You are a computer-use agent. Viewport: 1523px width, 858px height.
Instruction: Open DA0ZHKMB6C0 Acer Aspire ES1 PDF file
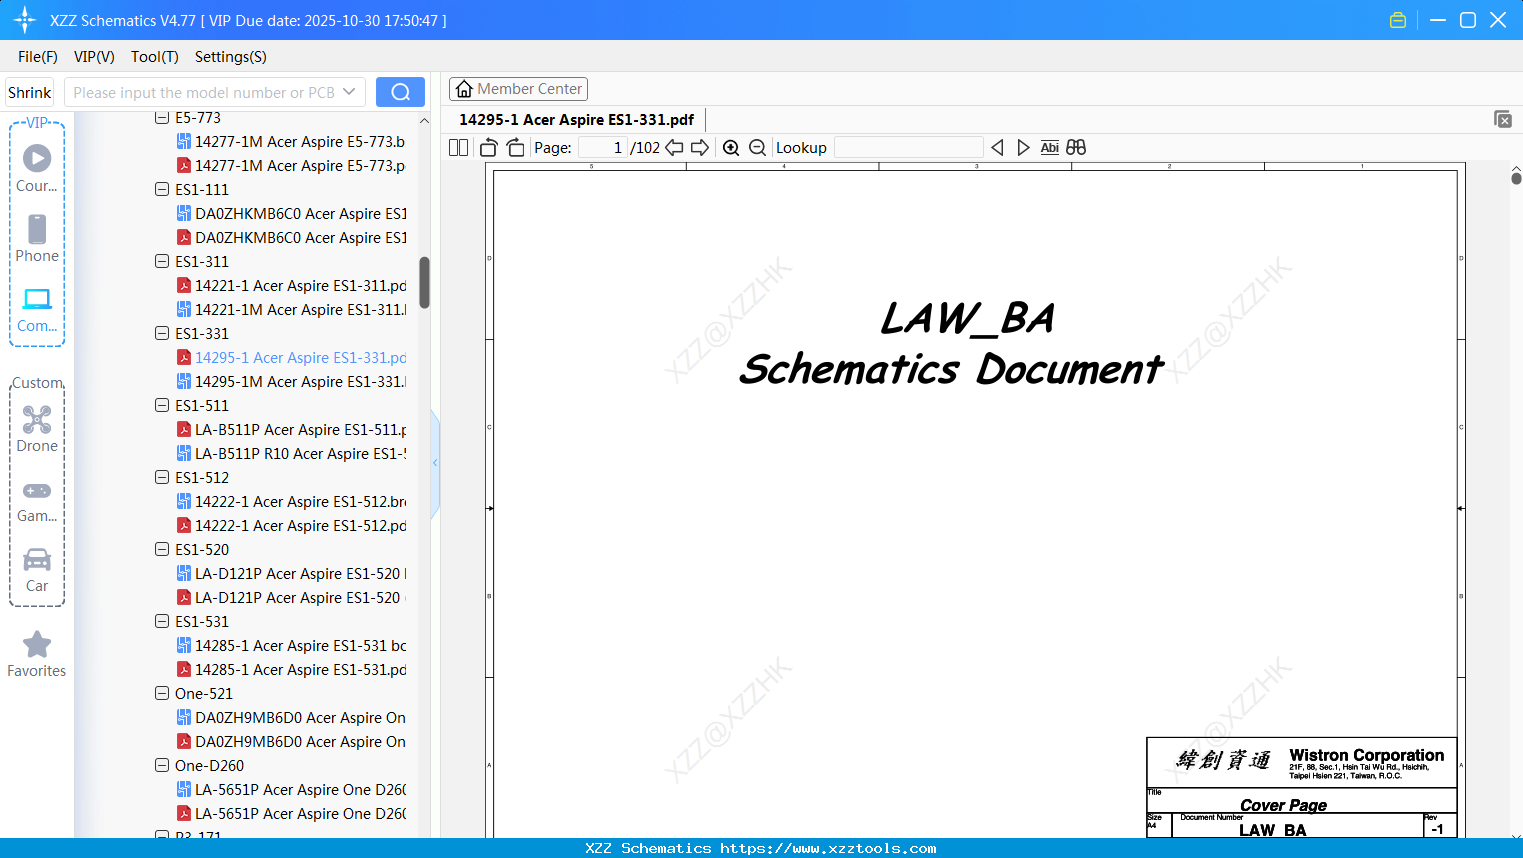[291, 238]
